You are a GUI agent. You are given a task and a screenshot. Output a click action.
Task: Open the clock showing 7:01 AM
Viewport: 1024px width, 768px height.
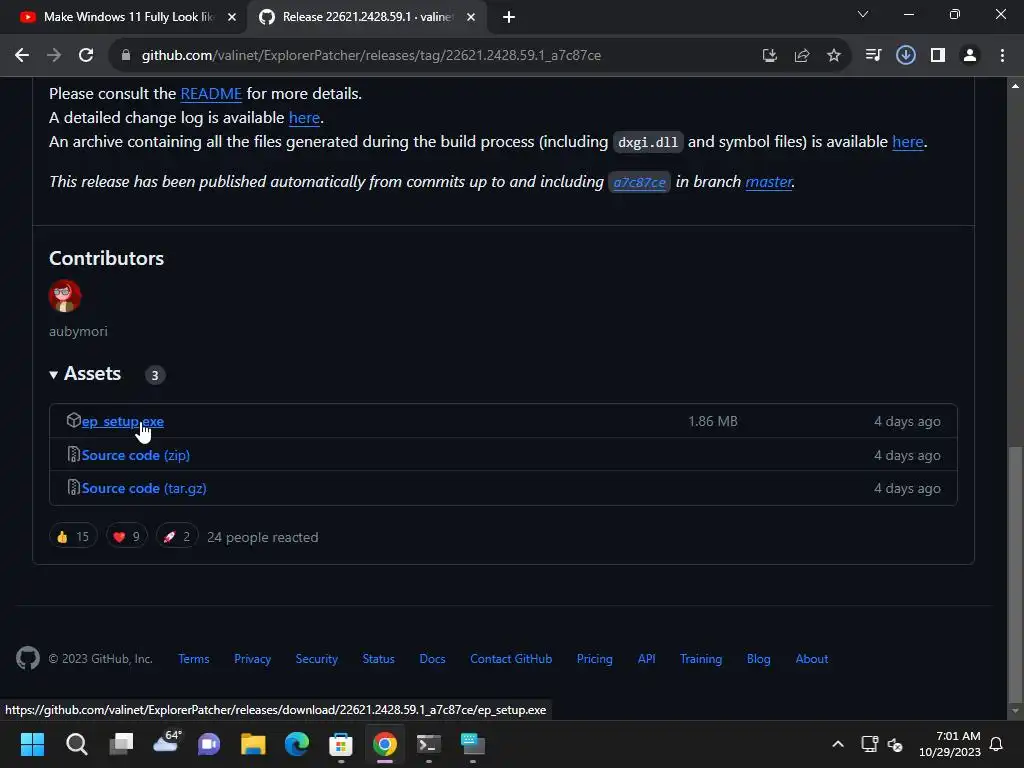(x=950, y=744)
